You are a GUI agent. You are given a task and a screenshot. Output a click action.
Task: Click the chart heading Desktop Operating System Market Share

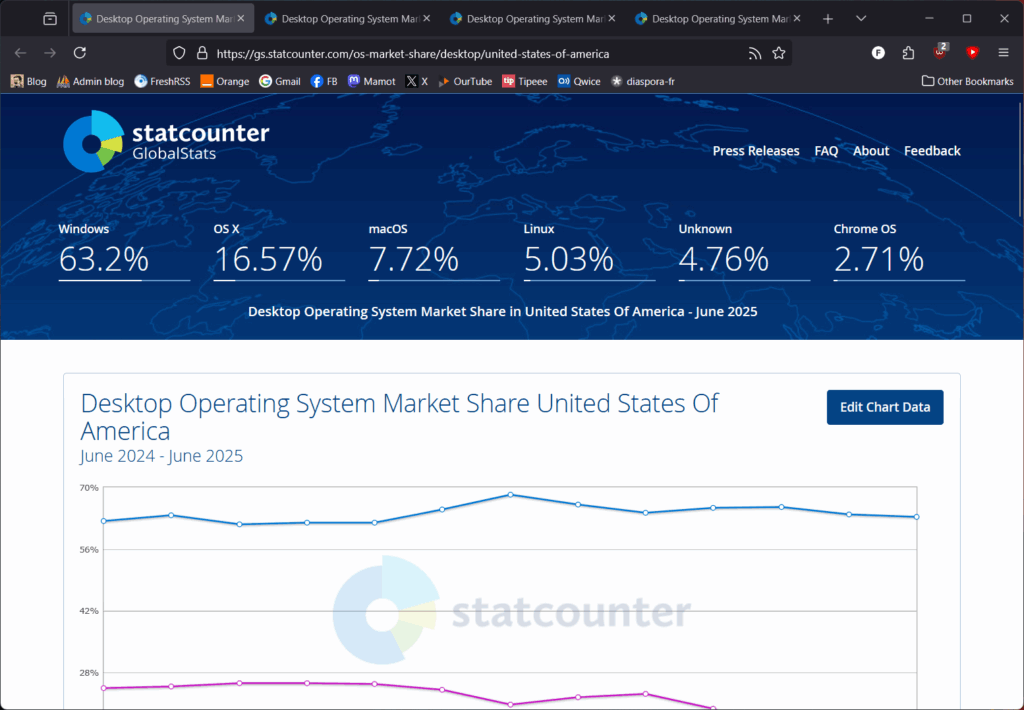tap(399, 417)
